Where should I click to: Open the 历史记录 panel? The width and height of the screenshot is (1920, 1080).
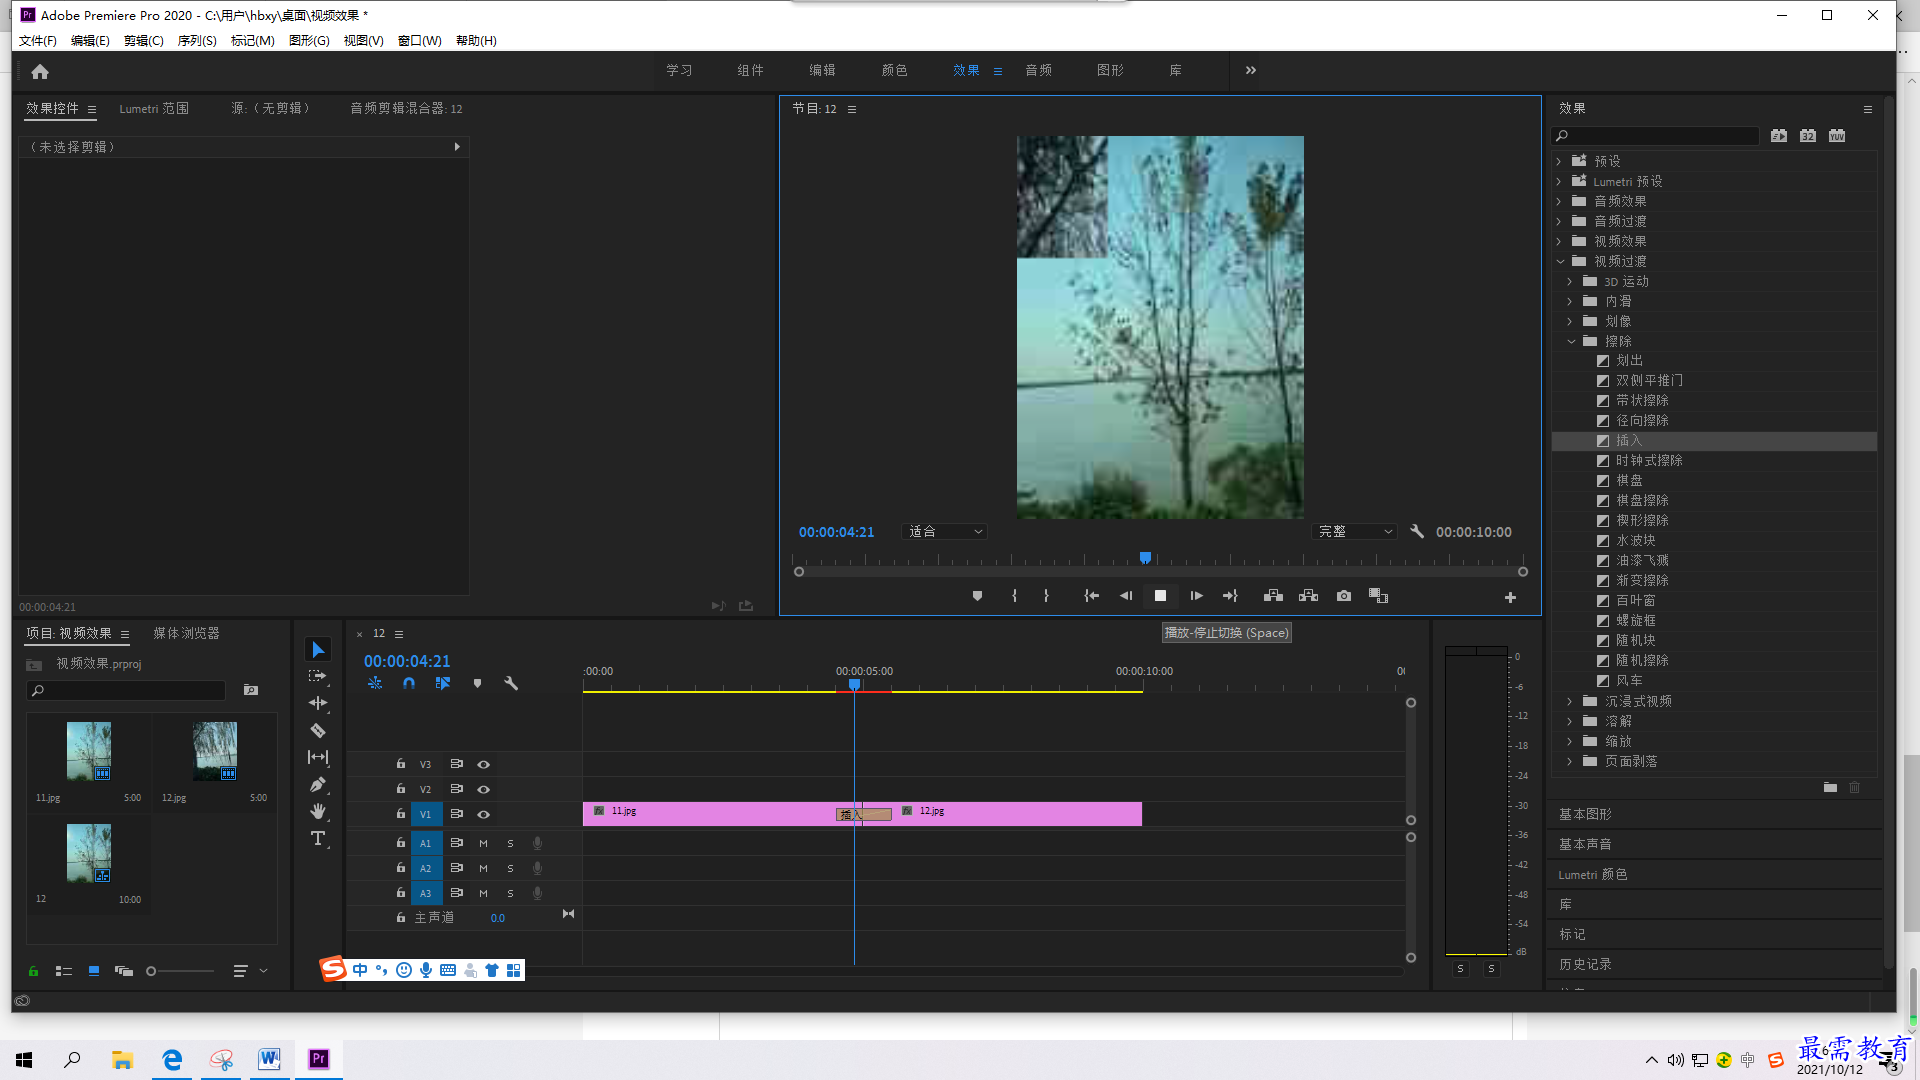coord(1585,964)
